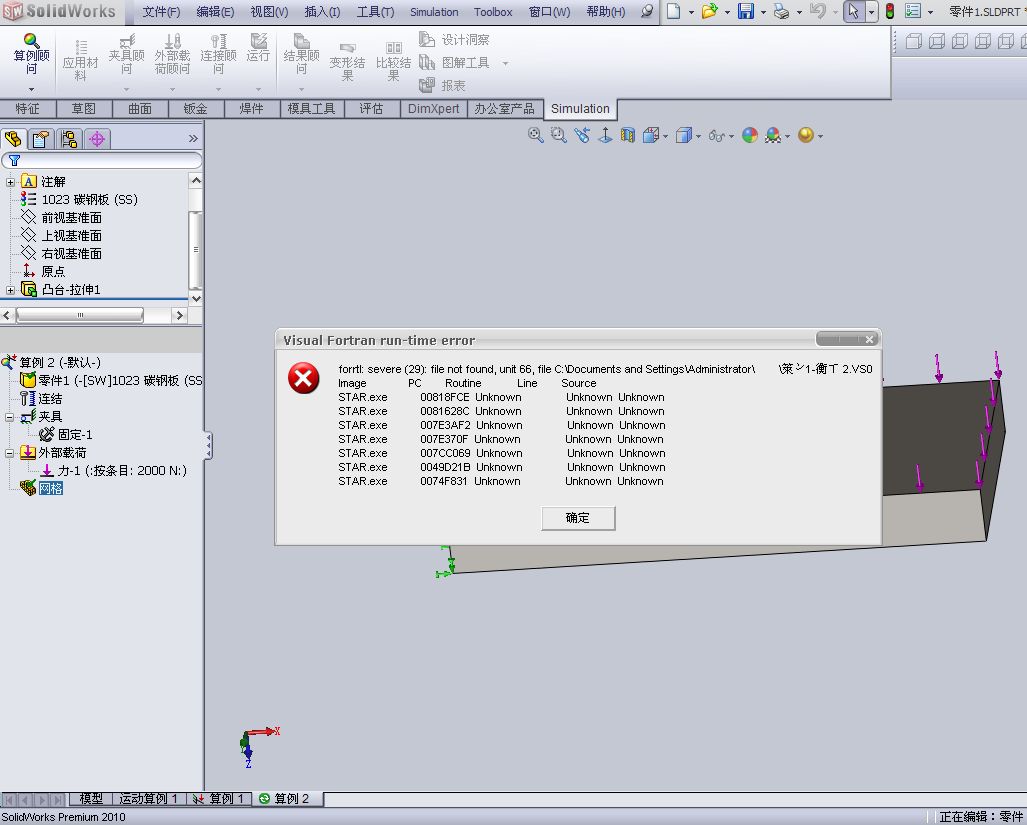Select the 前视基准面 front plane
Screen dimensions: 1027x825
pos(62,217)
